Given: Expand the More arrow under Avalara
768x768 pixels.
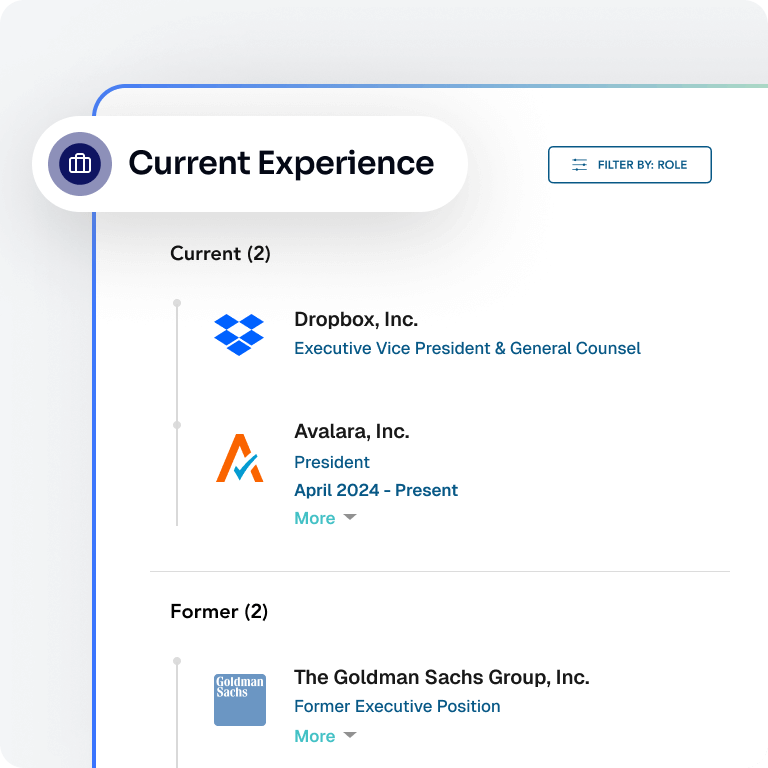Looking at the screenshot, I should [349, 518].
